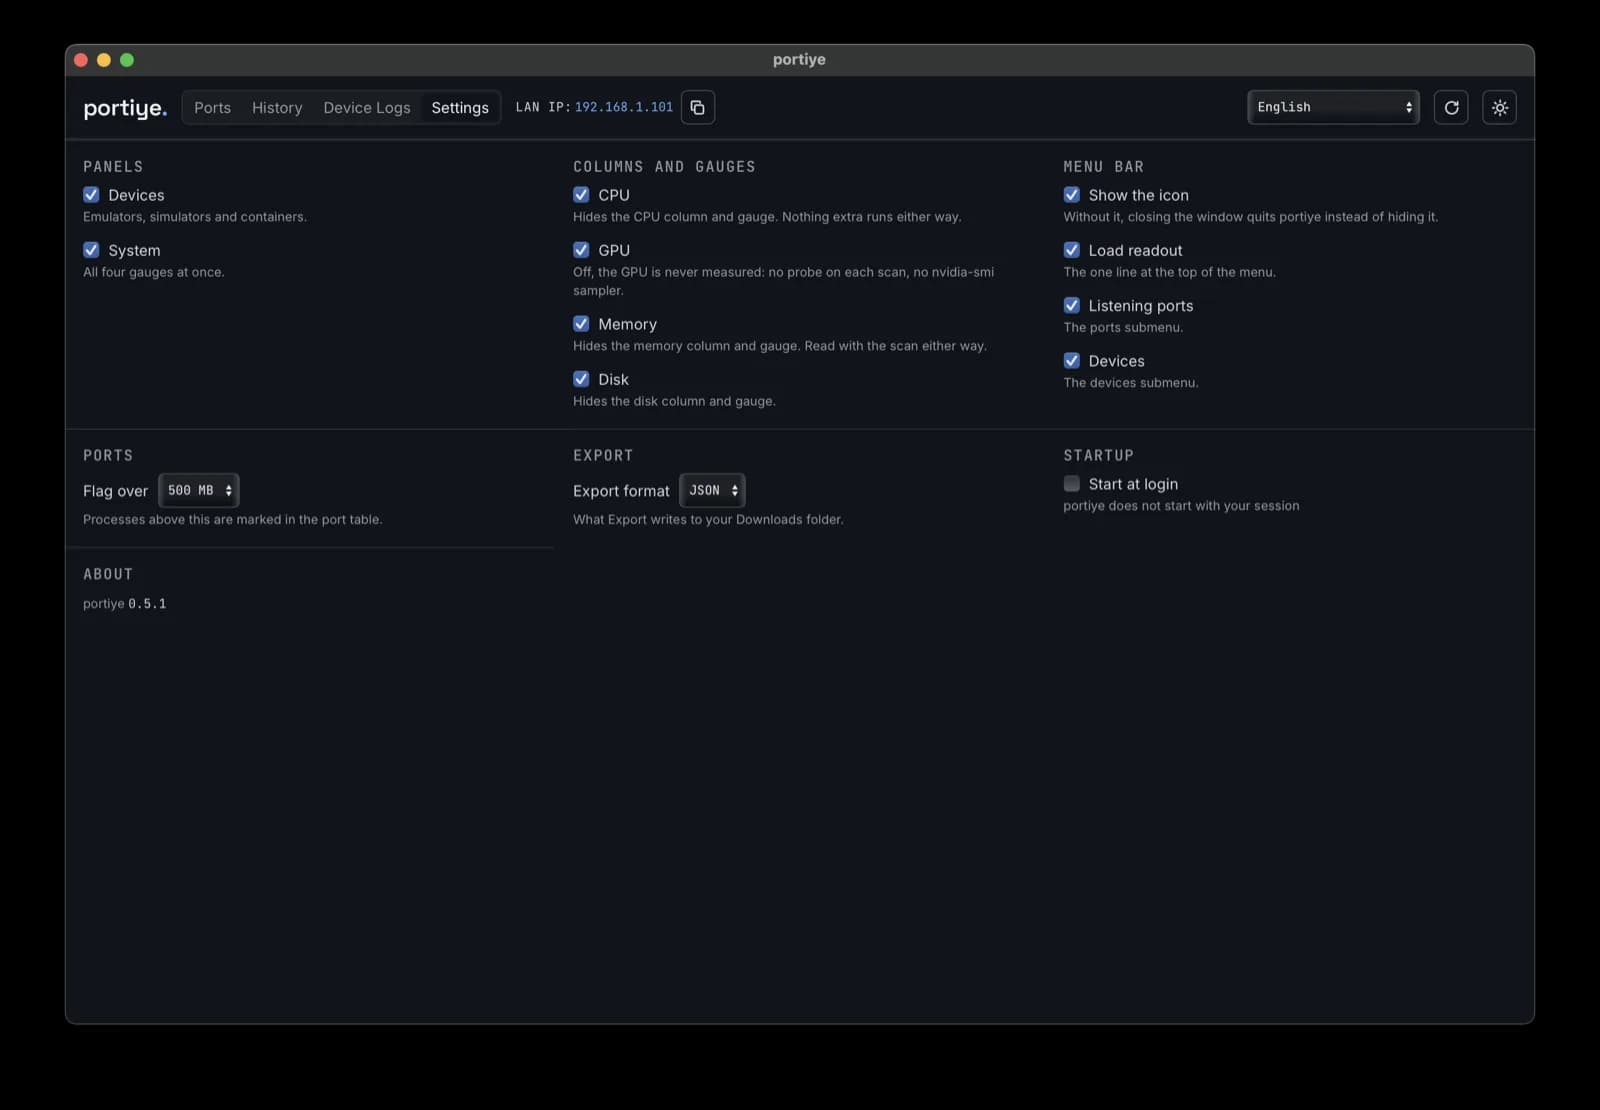Click the EXPORT section heading

tap(603, 455)
